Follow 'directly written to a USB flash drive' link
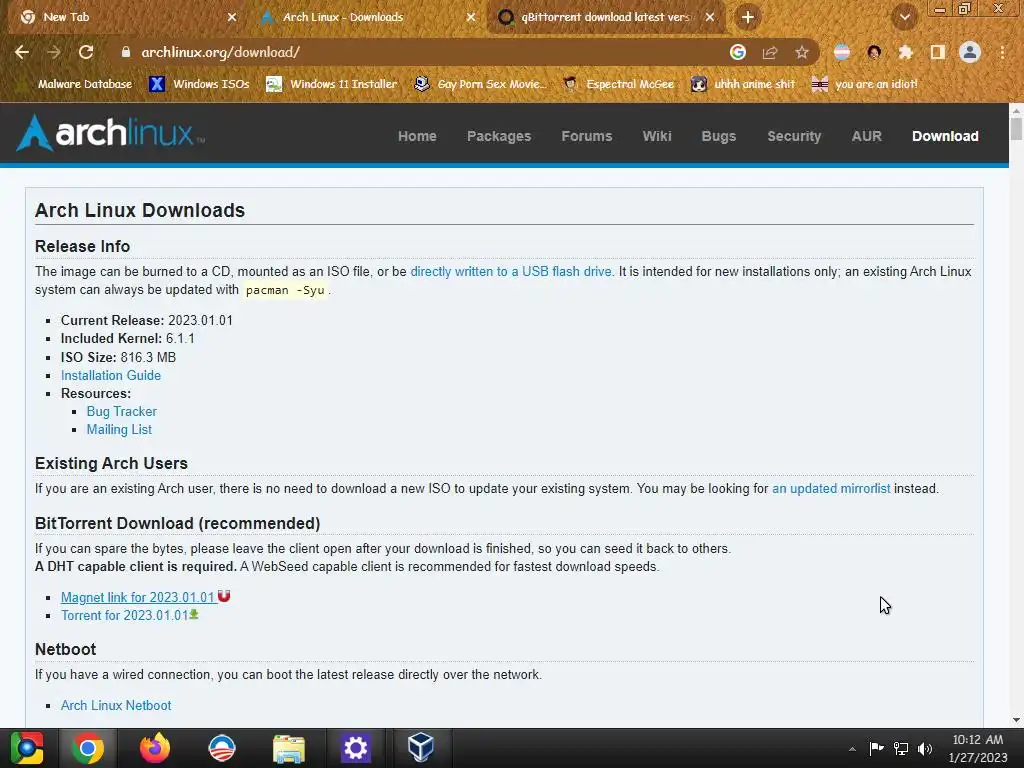Screen dimensions: 1024x768 pyautogui.click(x=512, y=272)
